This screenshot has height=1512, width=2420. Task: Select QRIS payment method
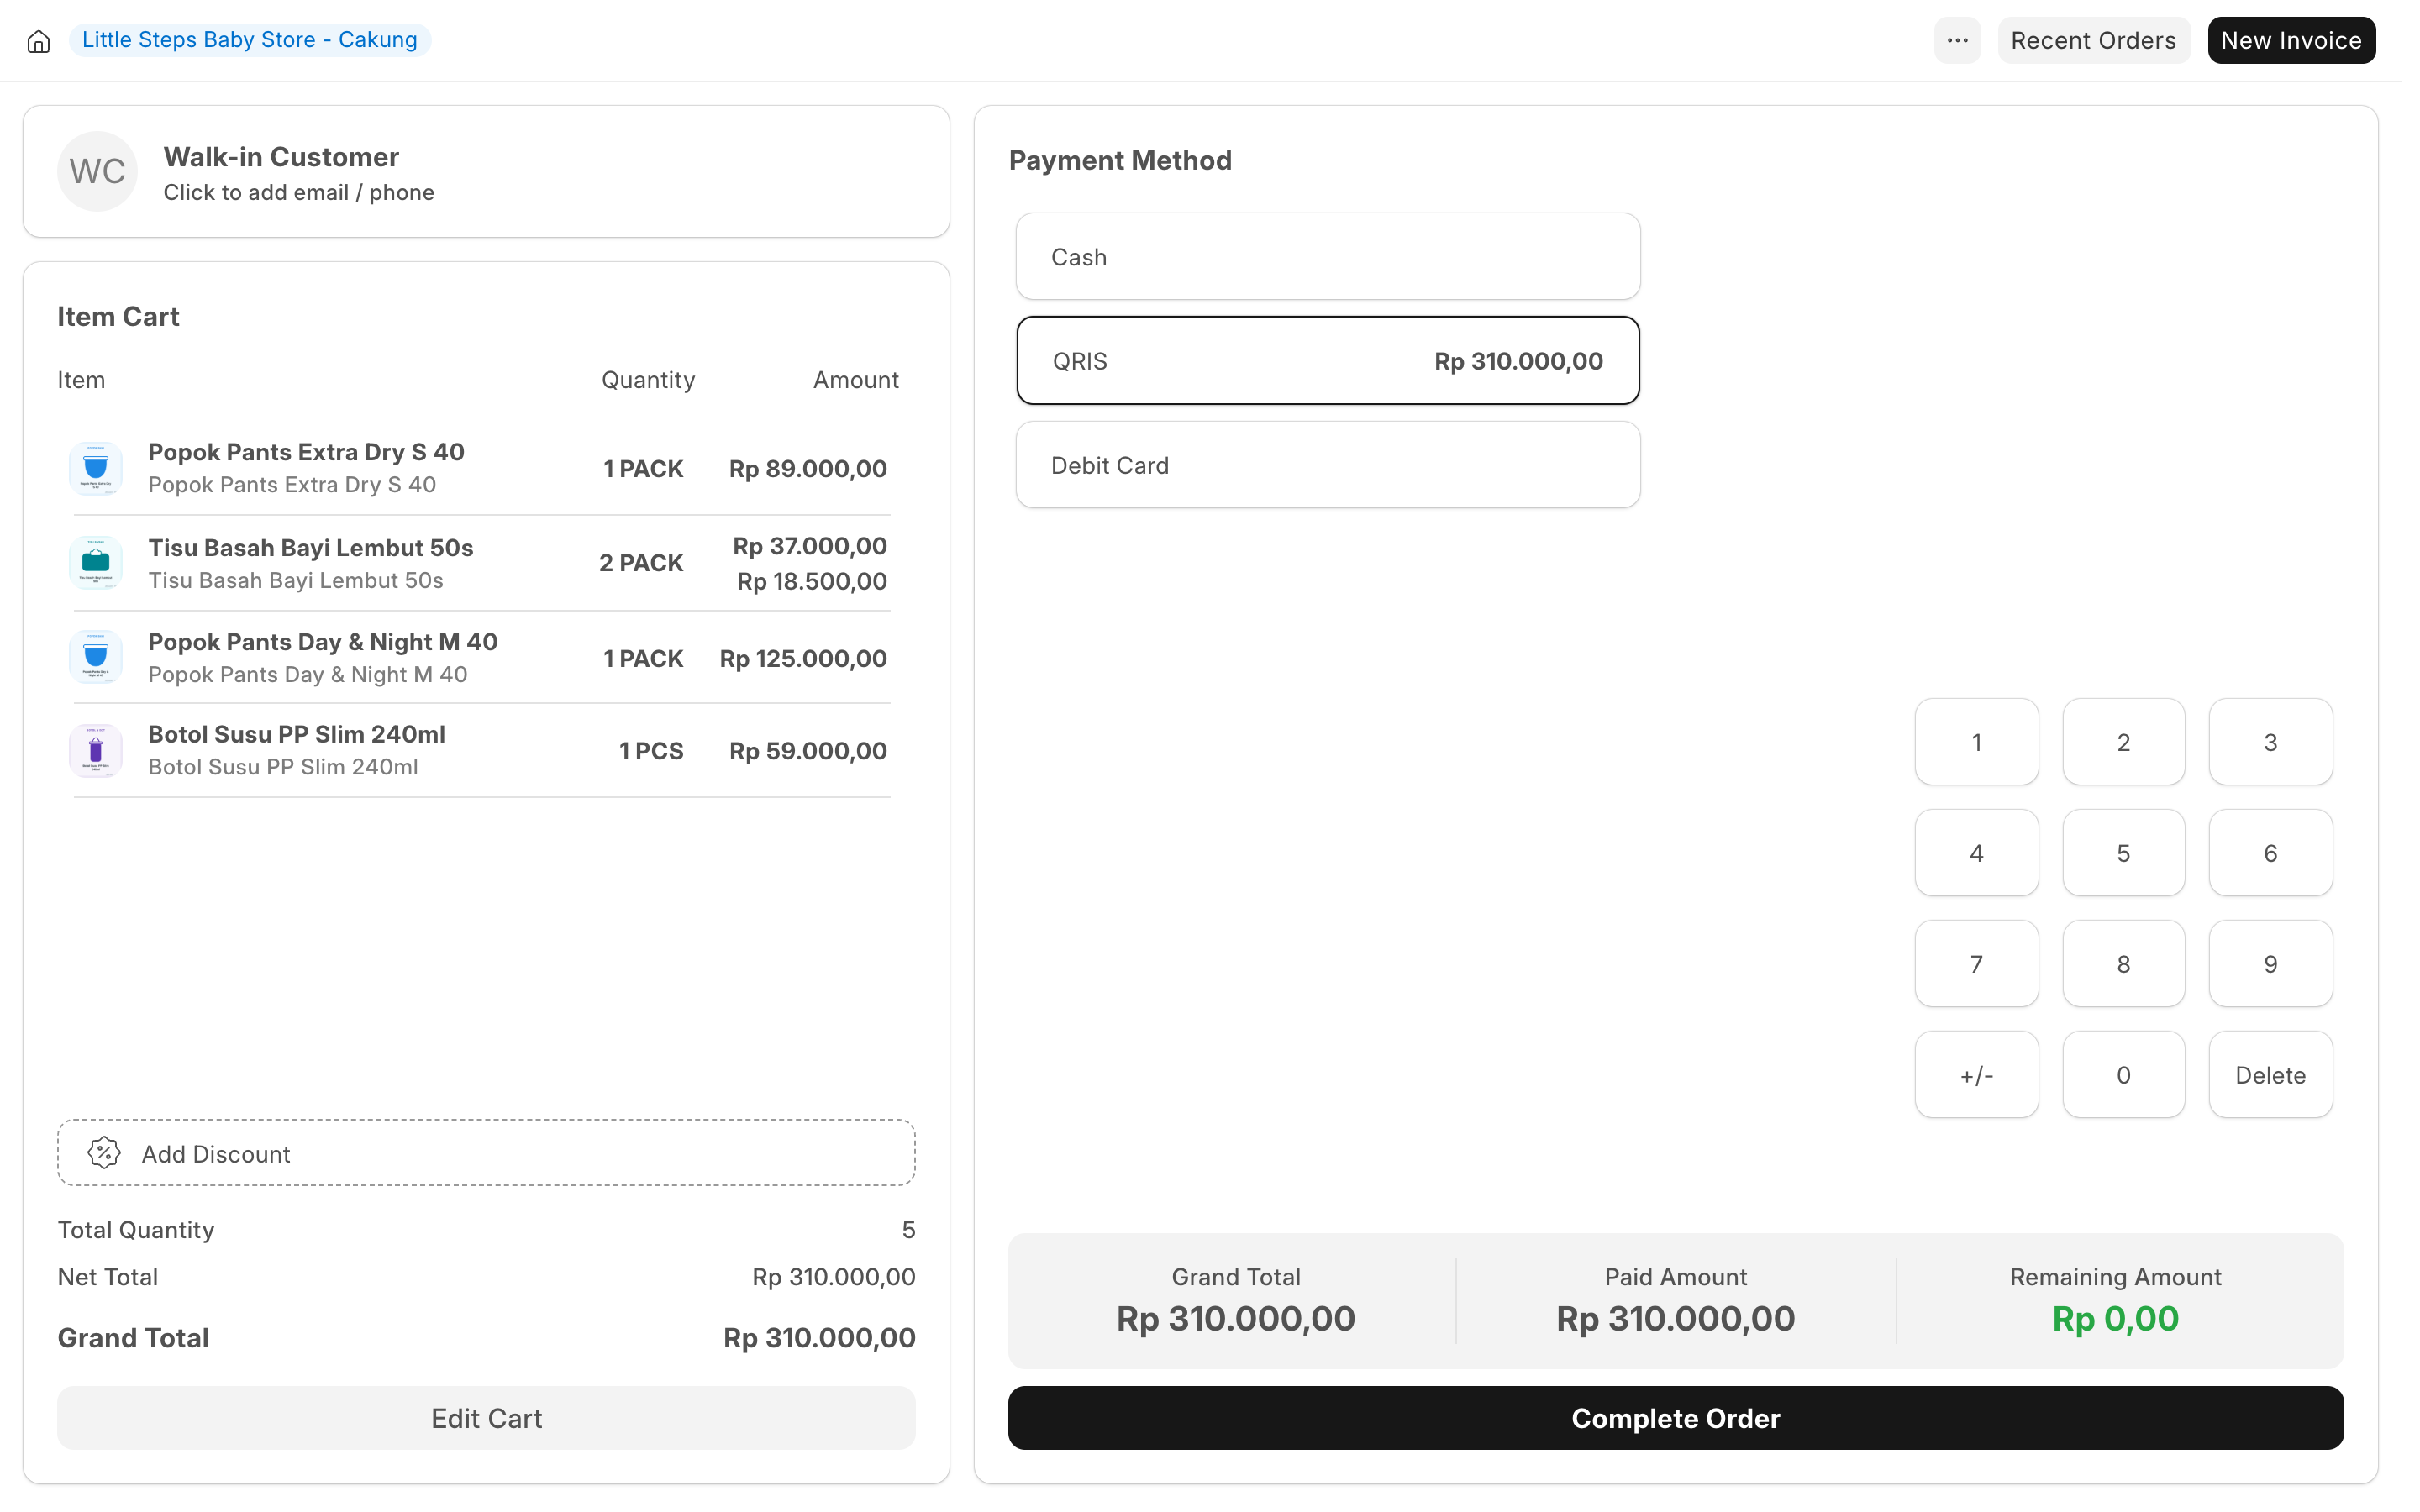pyautogui.click(x=1327, y=361)
